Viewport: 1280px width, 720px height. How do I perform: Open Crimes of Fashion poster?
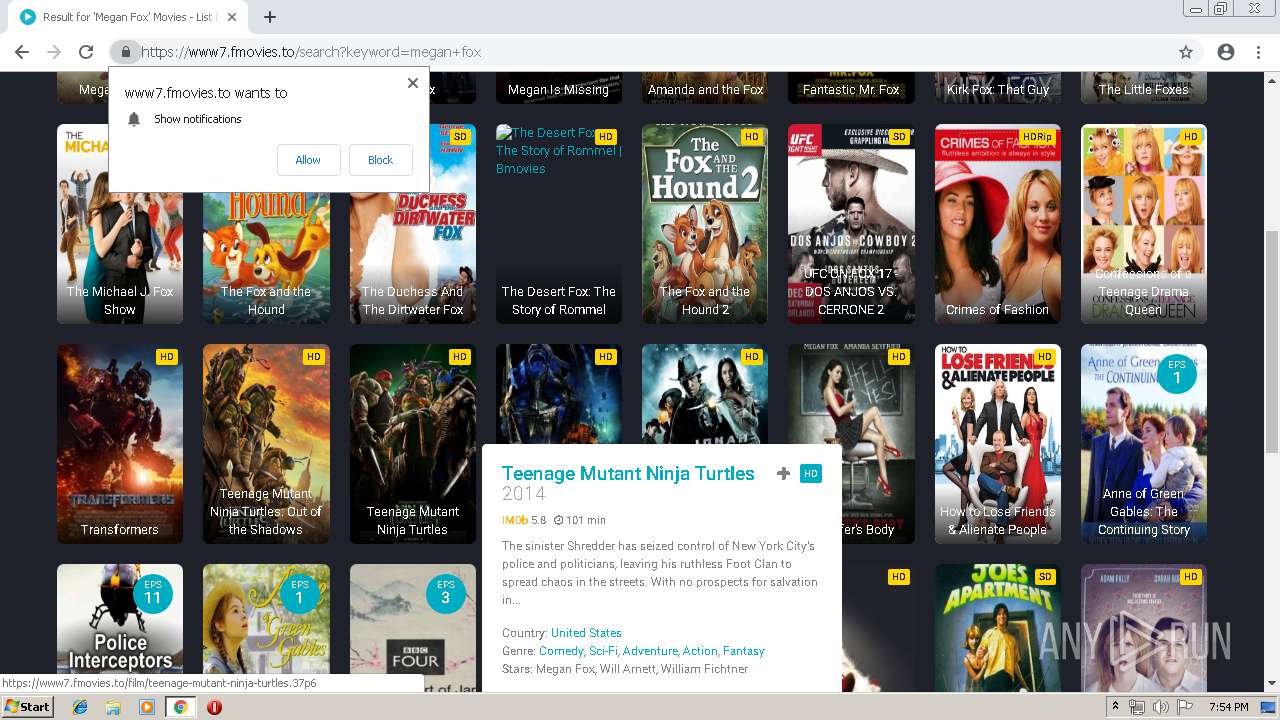tap(998, 224)
